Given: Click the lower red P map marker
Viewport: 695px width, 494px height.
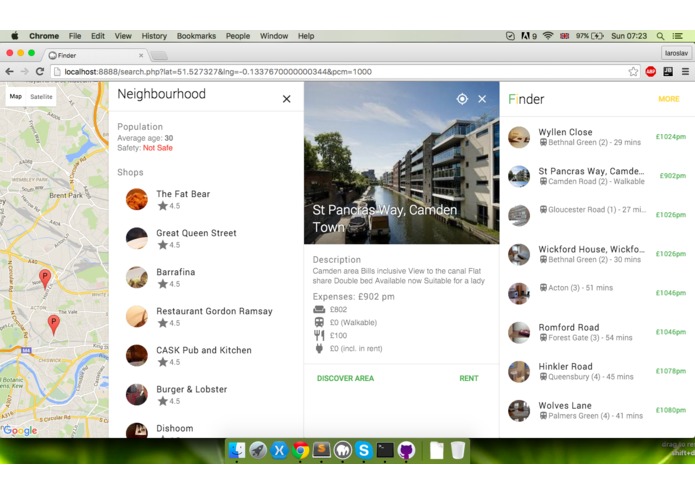Looking at the screenshot, I should [54, 325].
